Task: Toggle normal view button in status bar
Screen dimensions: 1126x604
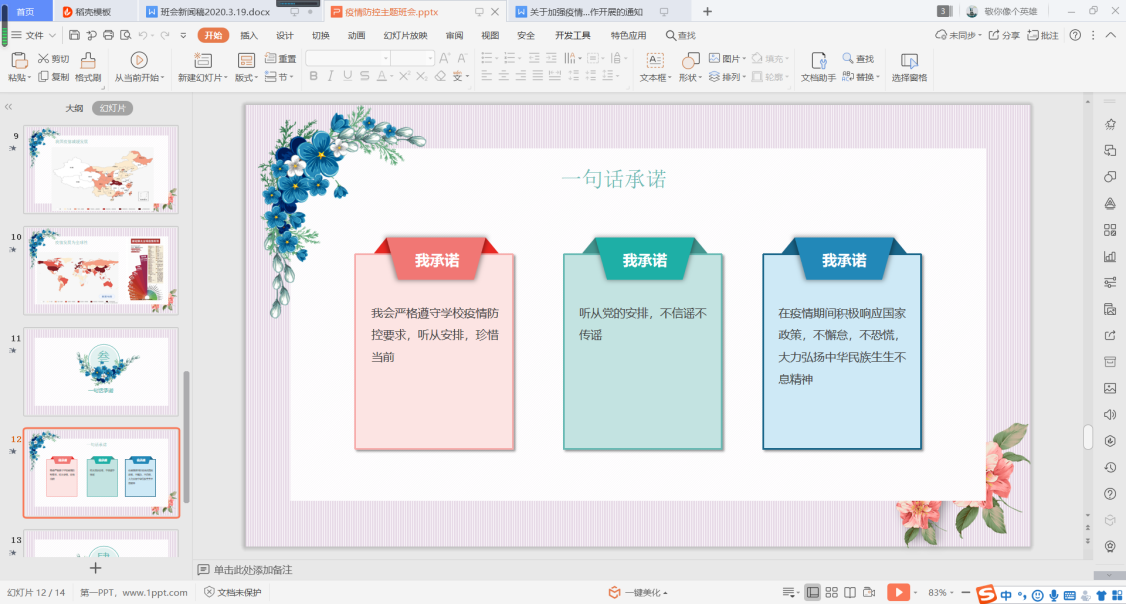Action: tap(813, 593)
